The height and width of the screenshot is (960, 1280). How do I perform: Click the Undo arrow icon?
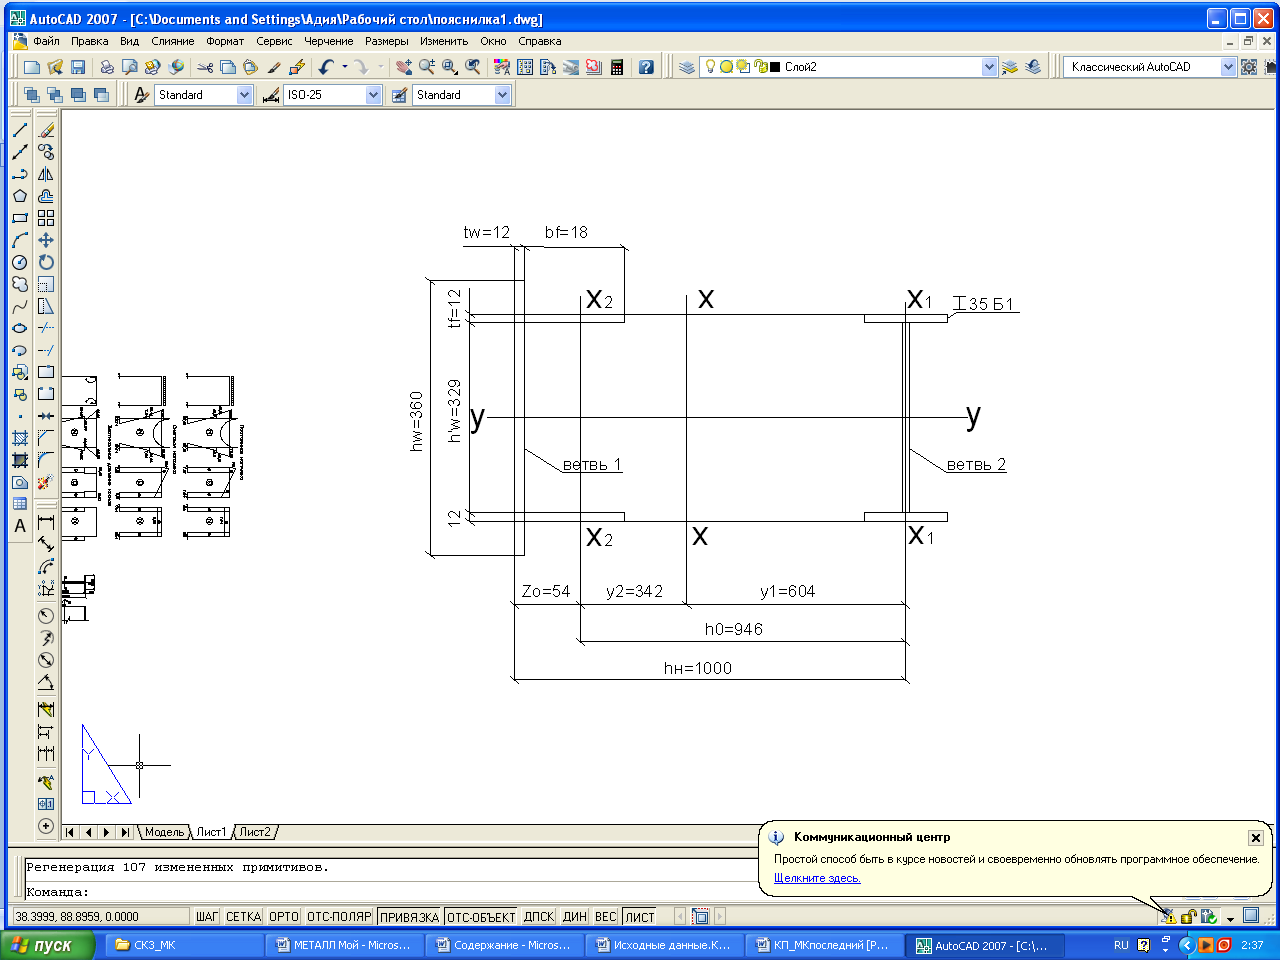326,67
